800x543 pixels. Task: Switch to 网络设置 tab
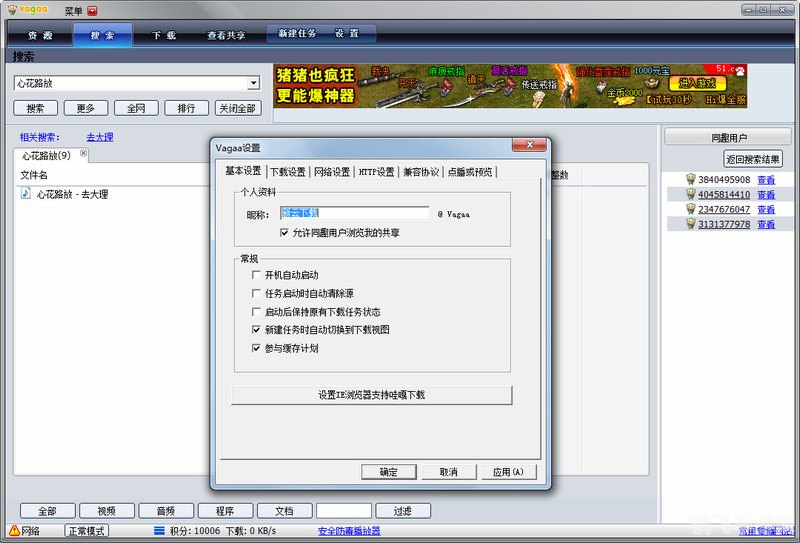(332, 172)
